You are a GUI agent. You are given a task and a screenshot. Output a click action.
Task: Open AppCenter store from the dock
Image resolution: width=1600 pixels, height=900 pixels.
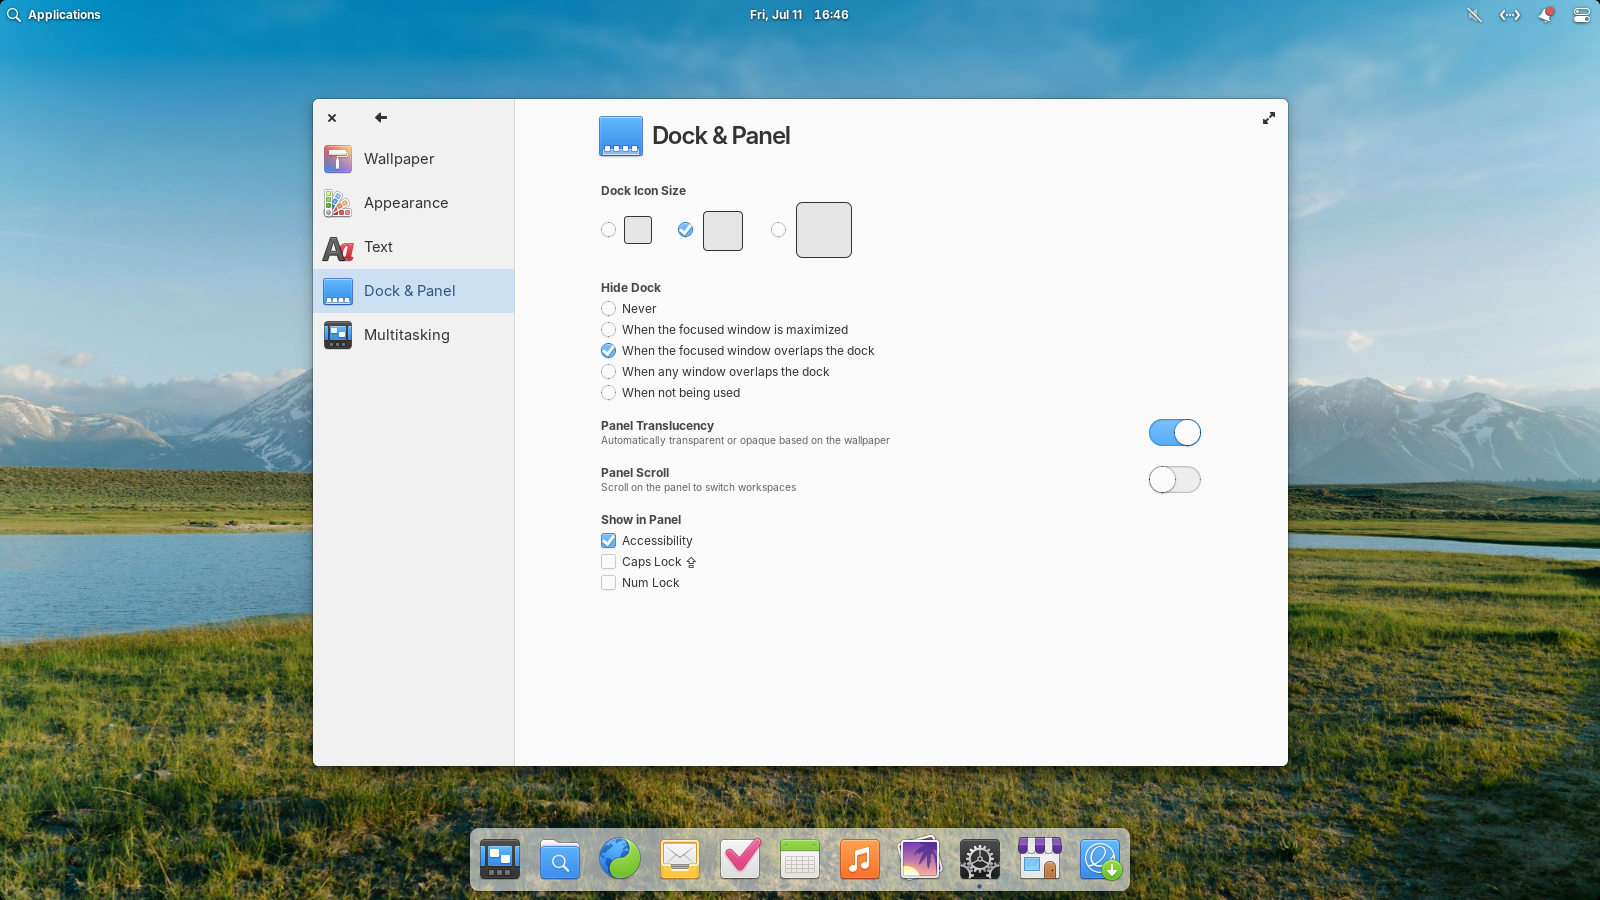click(1040, 859)
